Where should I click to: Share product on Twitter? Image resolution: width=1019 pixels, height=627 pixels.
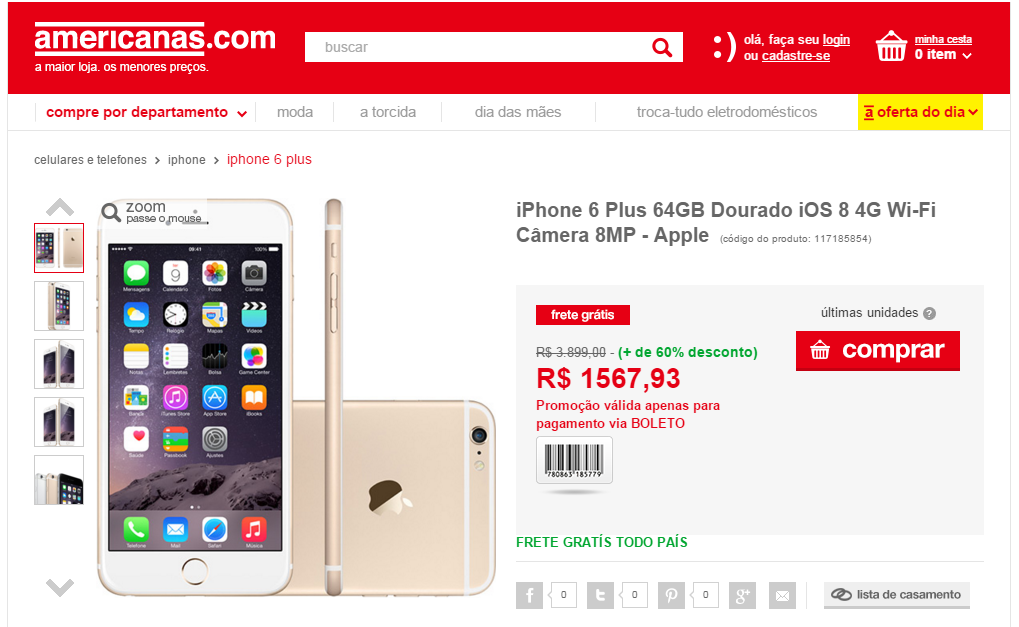click(x=600, y=595)
